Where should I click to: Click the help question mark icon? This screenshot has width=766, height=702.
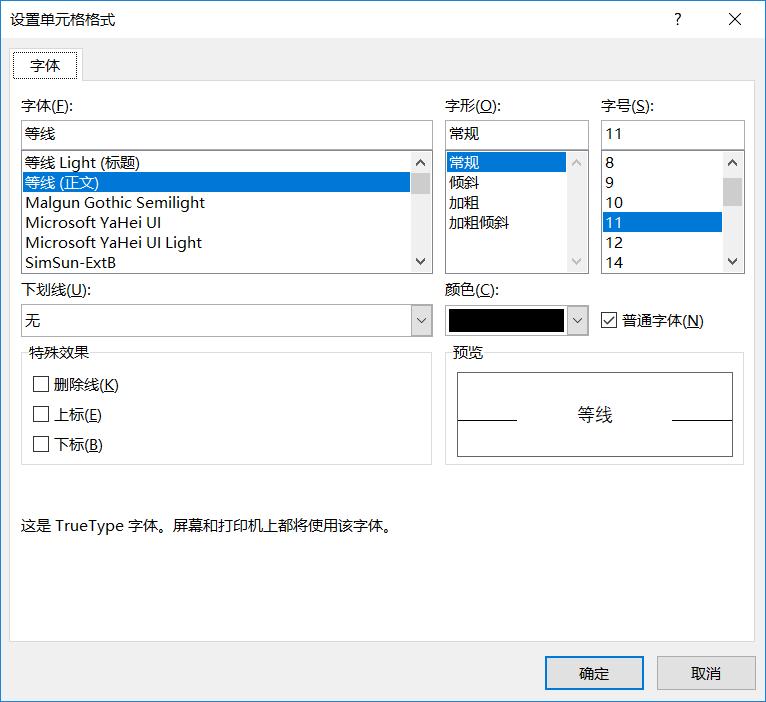pos(678,20)
